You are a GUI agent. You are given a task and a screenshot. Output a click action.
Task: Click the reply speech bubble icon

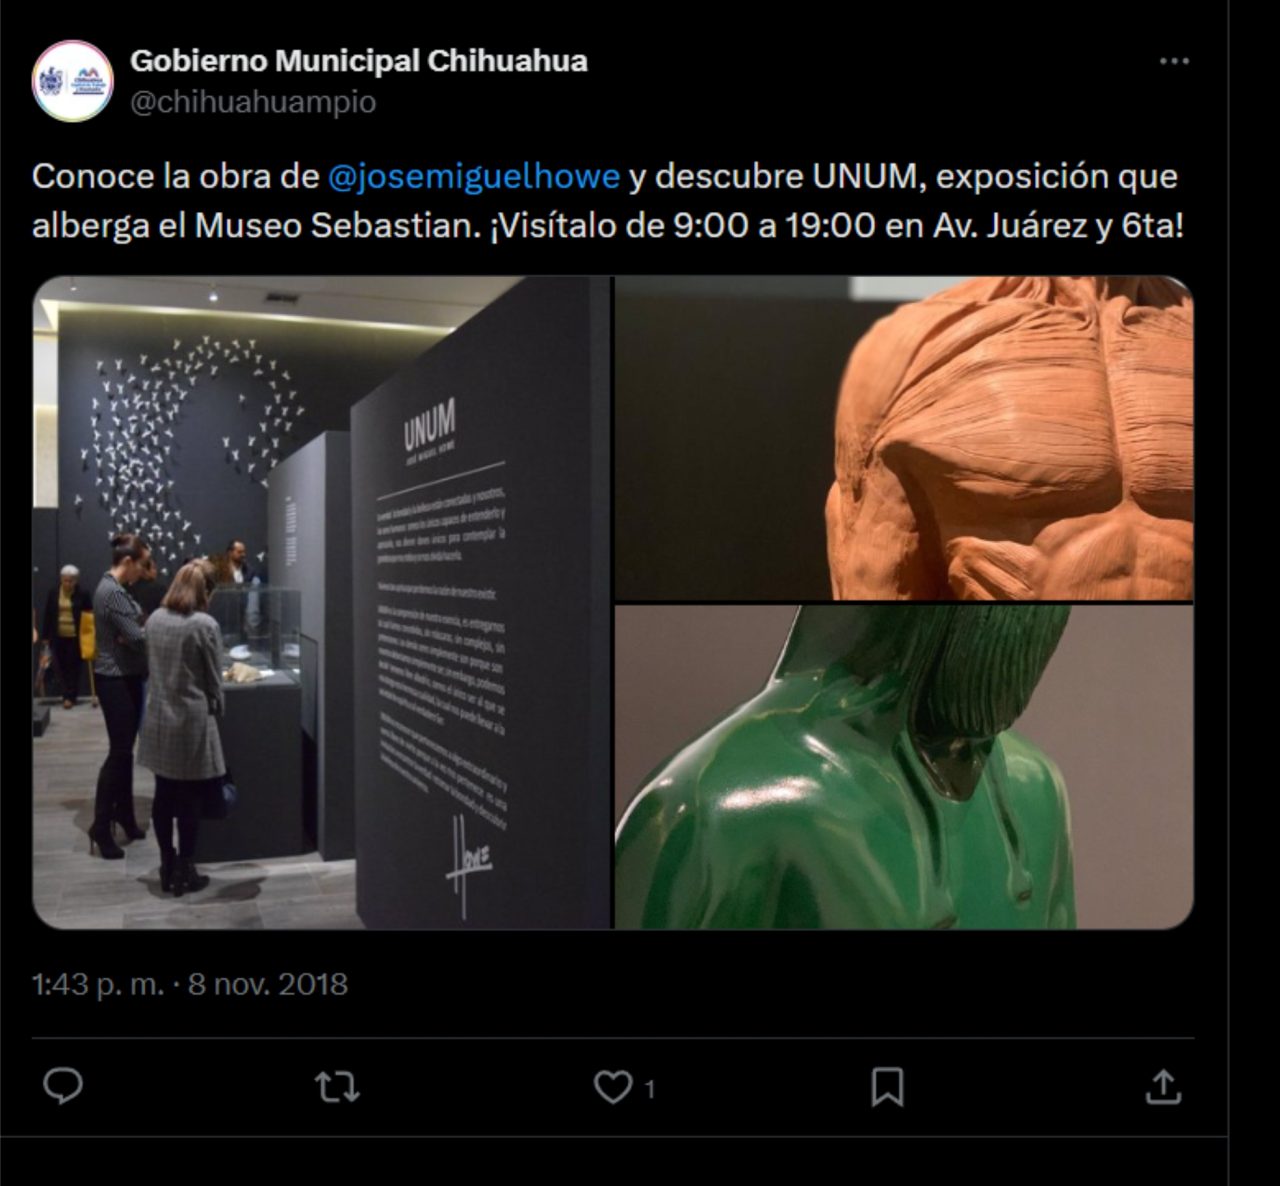pyautogui.click(x=63, y=1087)
